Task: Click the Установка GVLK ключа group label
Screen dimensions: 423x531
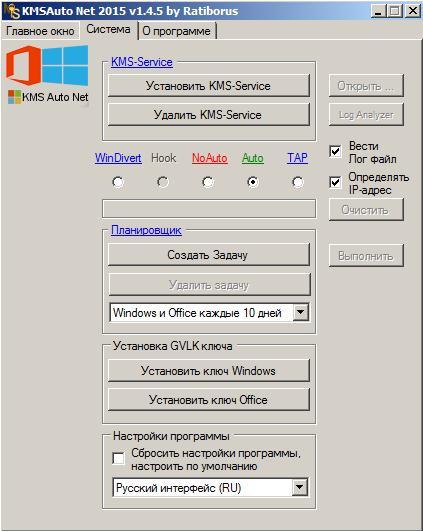Action: [172, 346]
